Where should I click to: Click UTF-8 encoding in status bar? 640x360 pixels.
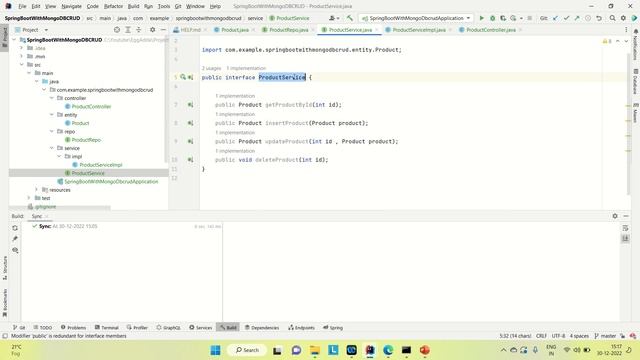coord(558,336)
